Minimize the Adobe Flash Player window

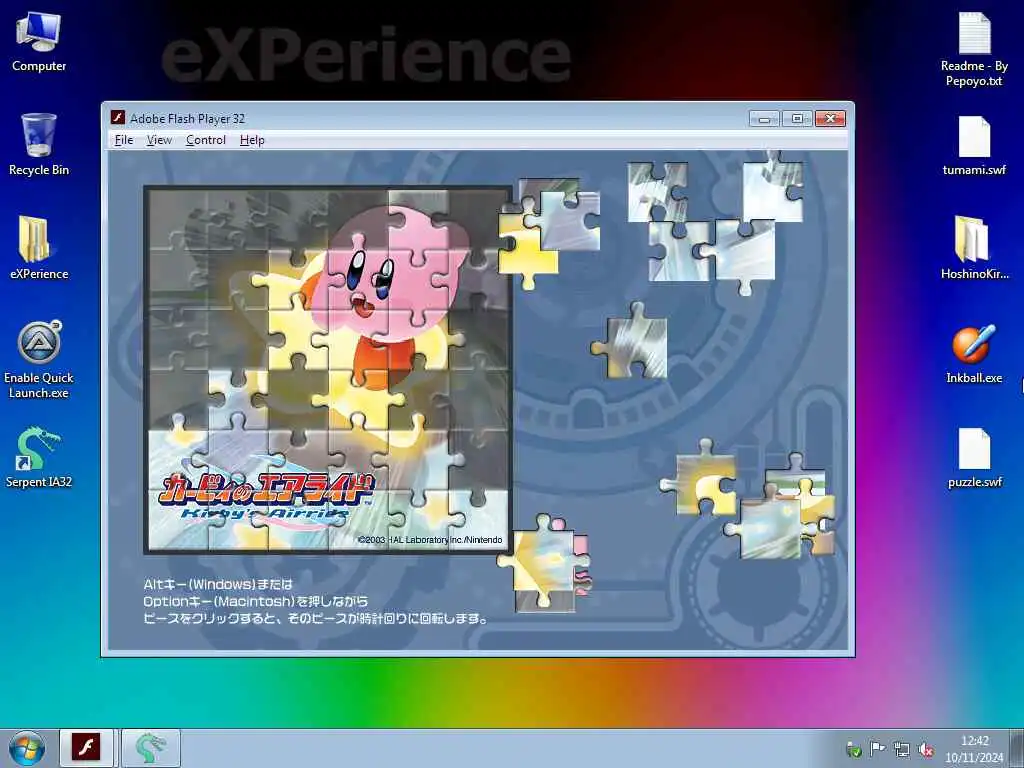point(764,118)
